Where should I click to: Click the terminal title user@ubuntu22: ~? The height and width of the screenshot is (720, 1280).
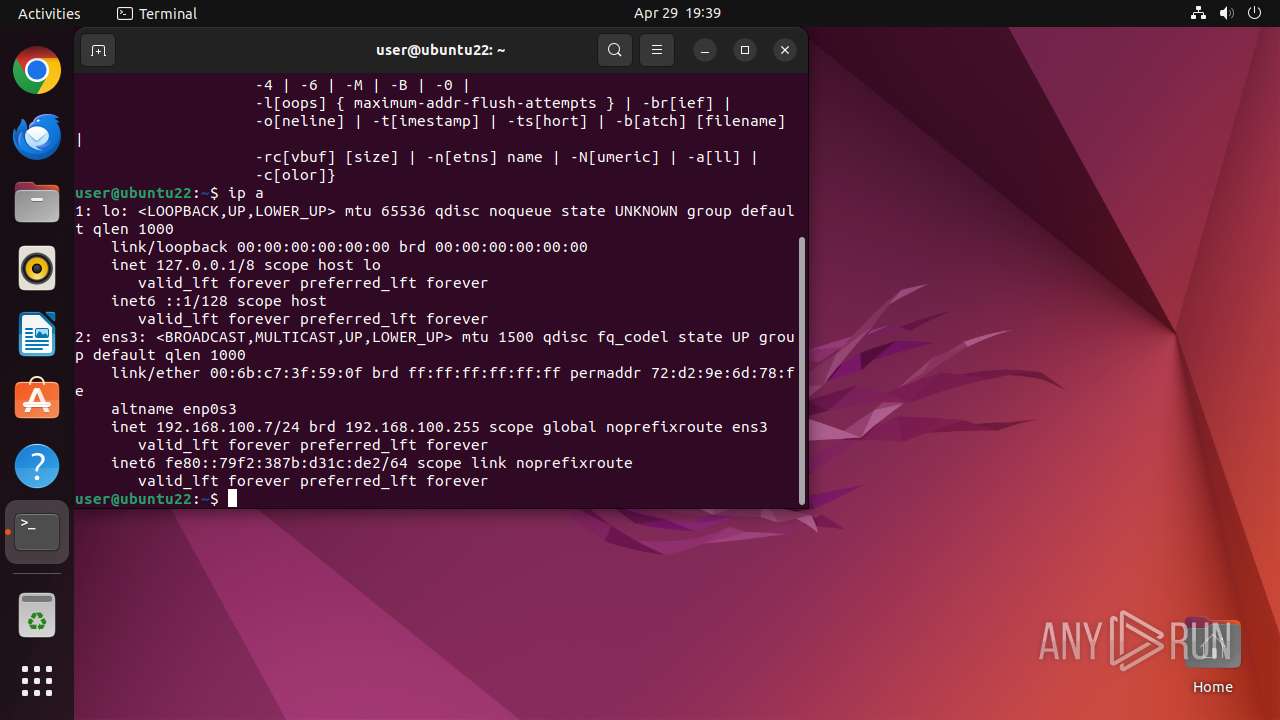click(x=440, y=50)
